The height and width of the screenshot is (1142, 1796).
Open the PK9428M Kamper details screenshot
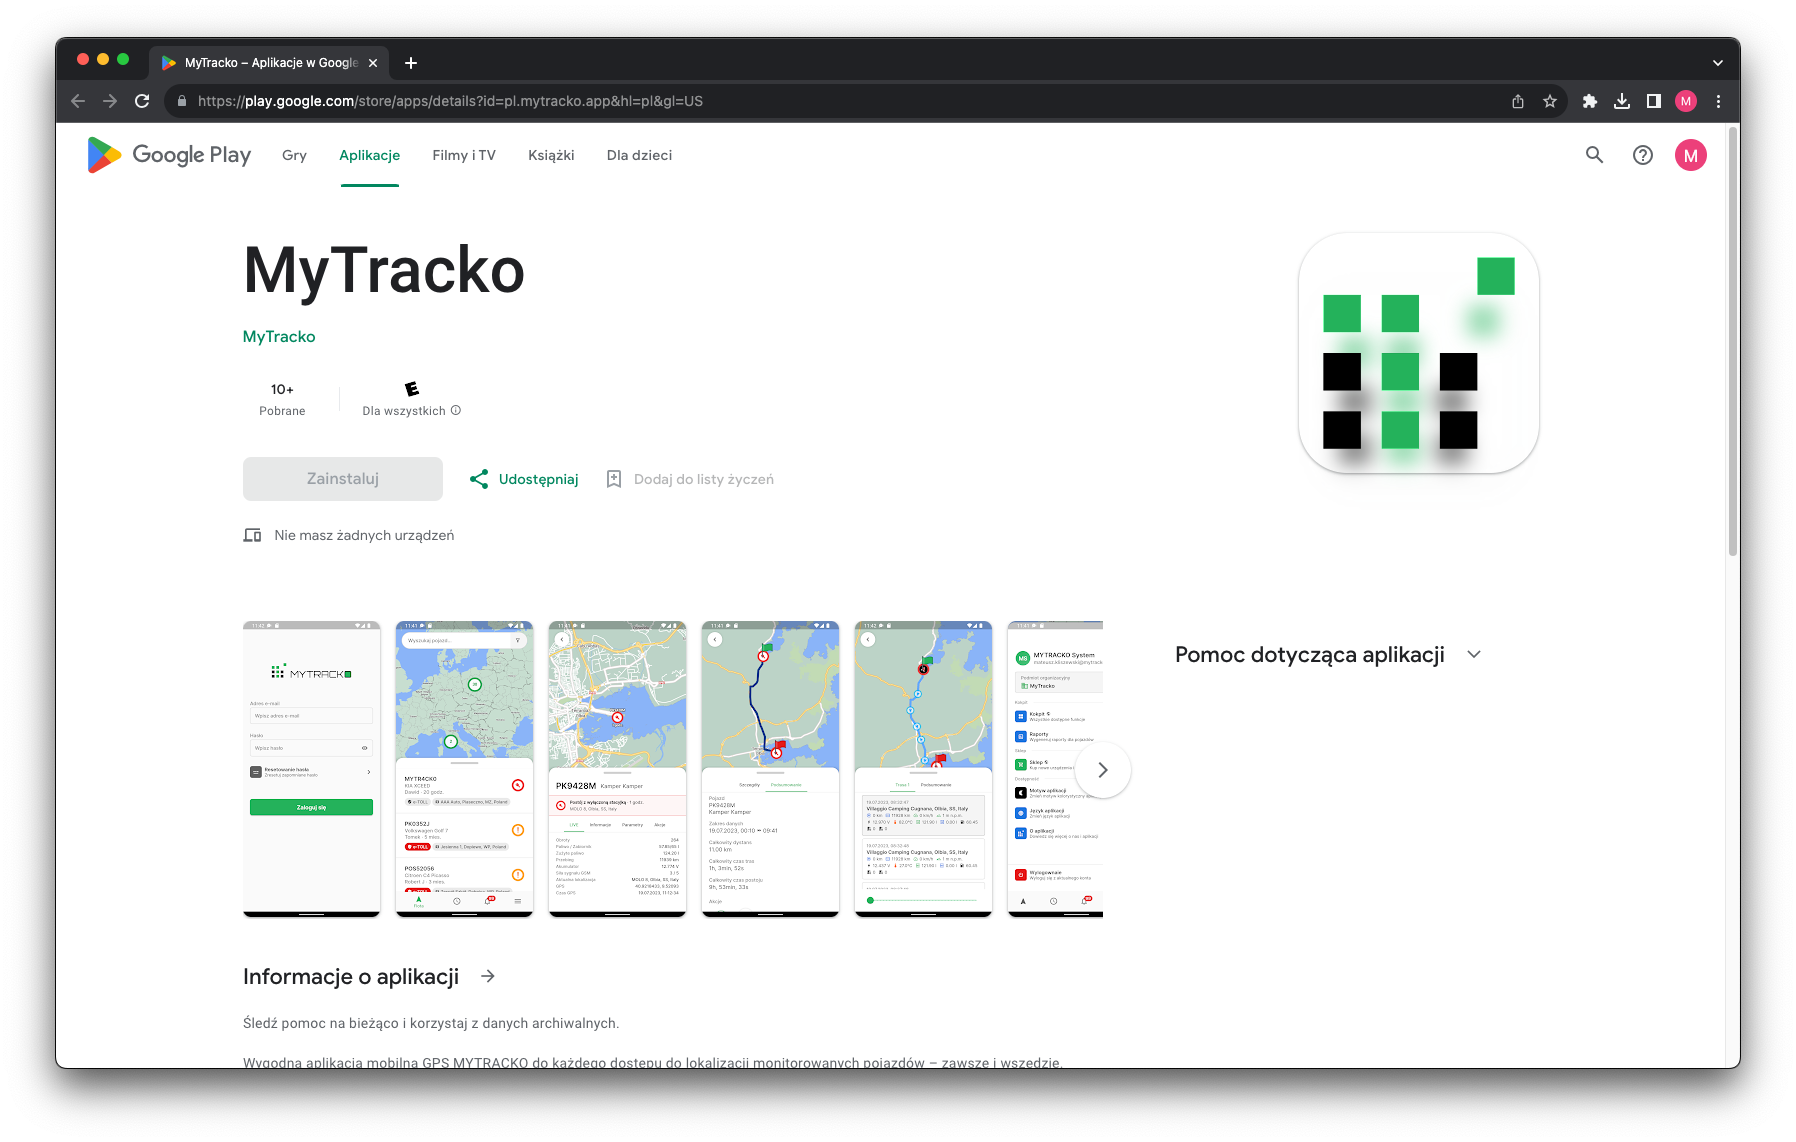pyautogui.click(x=618, y=769)
